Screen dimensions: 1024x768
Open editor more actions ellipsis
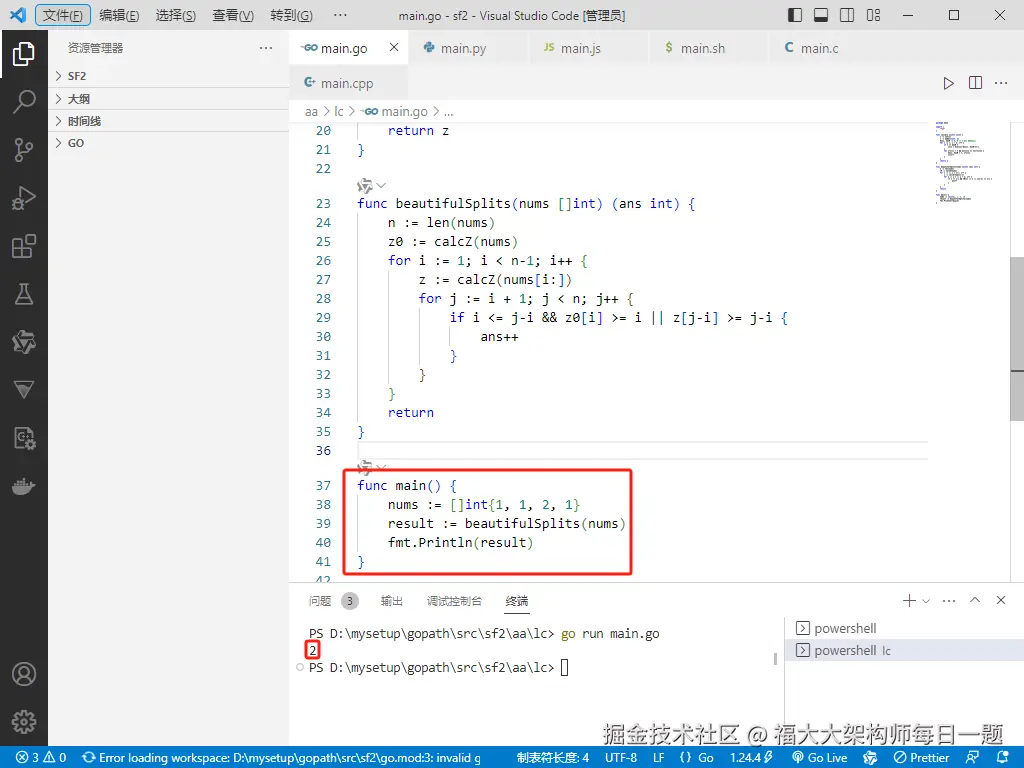(1001, 83)
